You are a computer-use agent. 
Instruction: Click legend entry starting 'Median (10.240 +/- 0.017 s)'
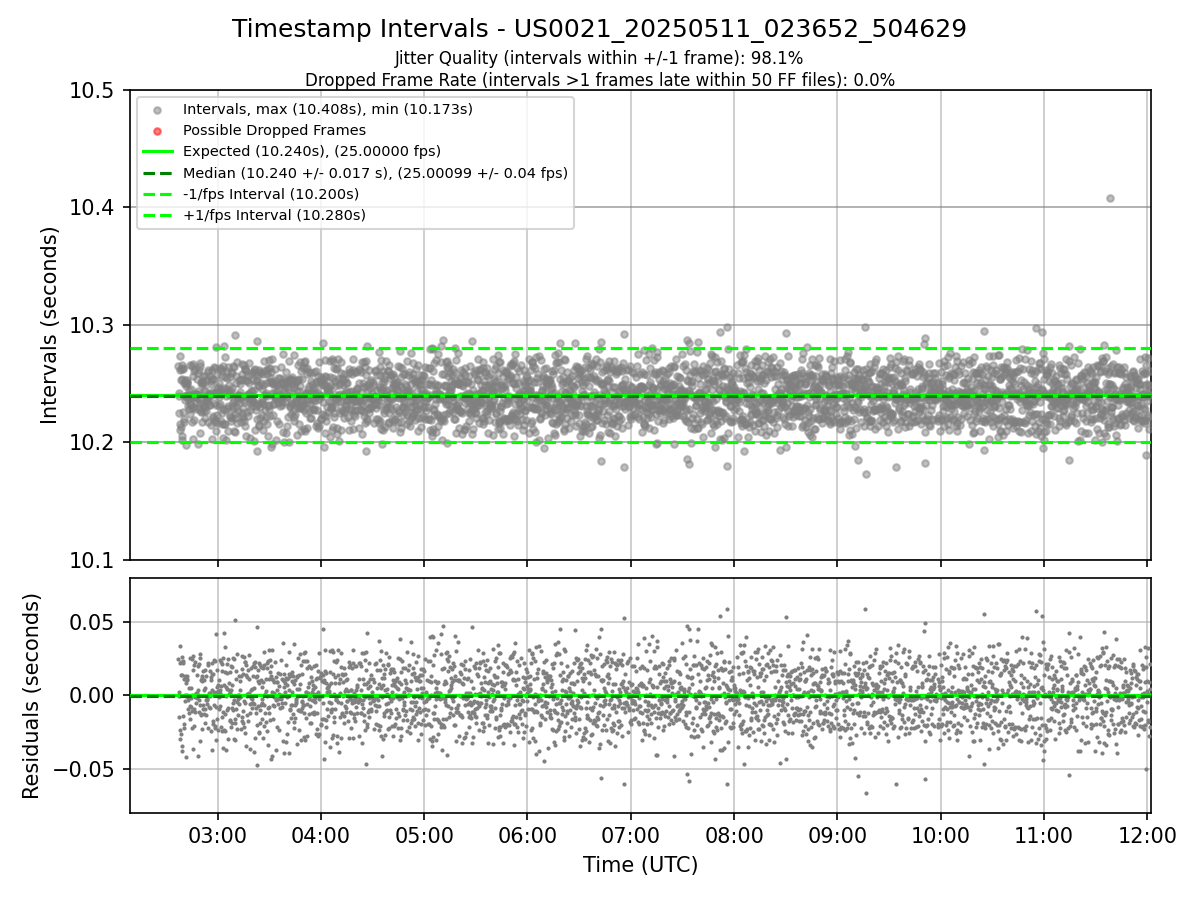(375, 173)
